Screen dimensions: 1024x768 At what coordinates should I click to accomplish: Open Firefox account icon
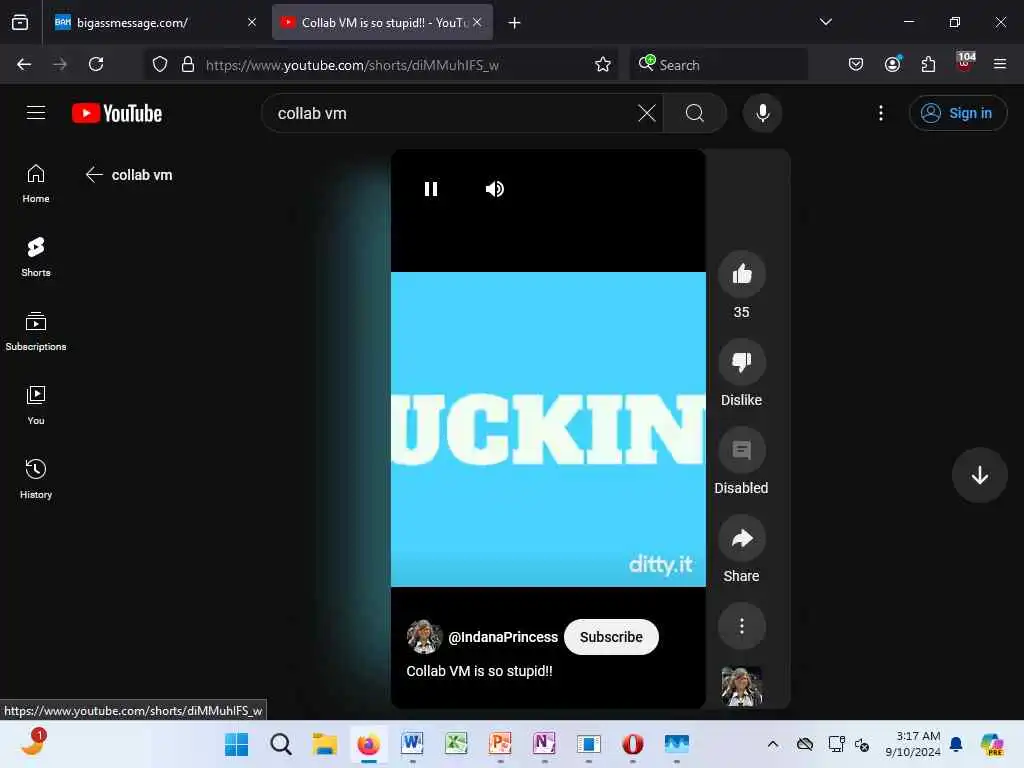892,64
